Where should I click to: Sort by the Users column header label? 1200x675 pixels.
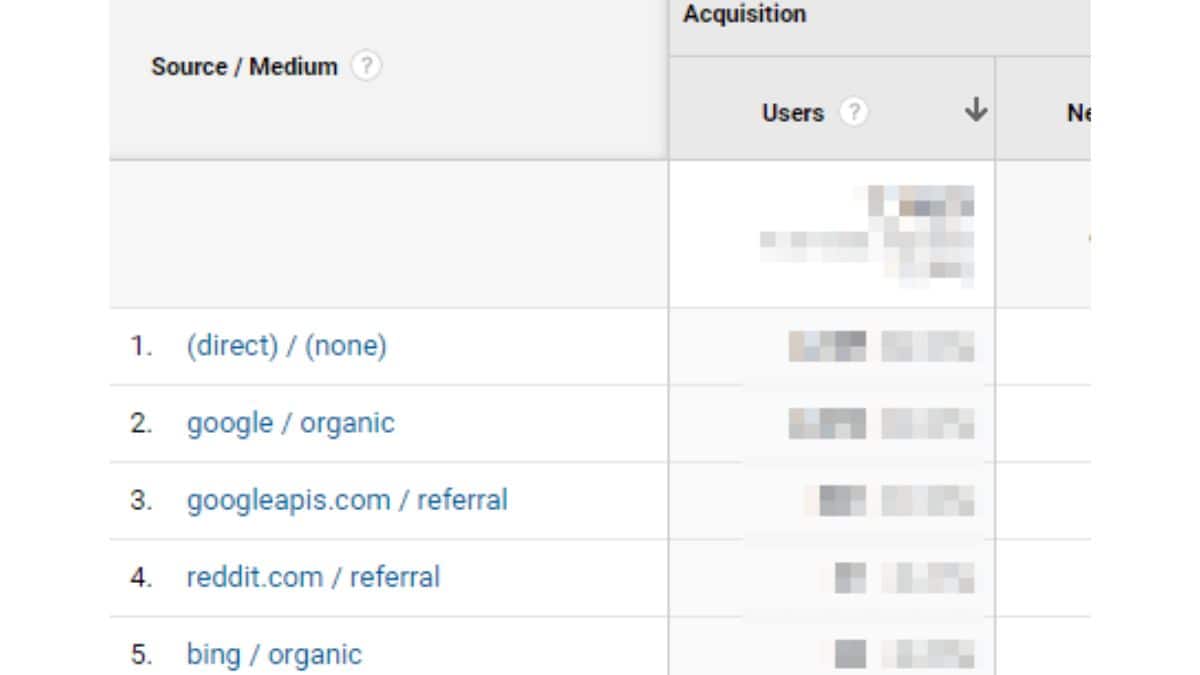pyautogui.click(x=792, y=113)
